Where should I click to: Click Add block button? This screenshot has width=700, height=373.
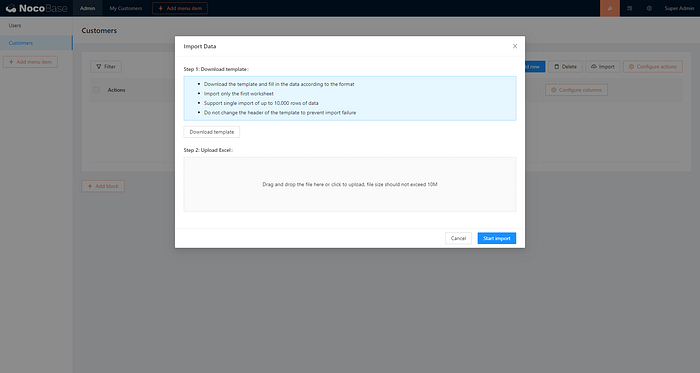(x=103, y=186)
